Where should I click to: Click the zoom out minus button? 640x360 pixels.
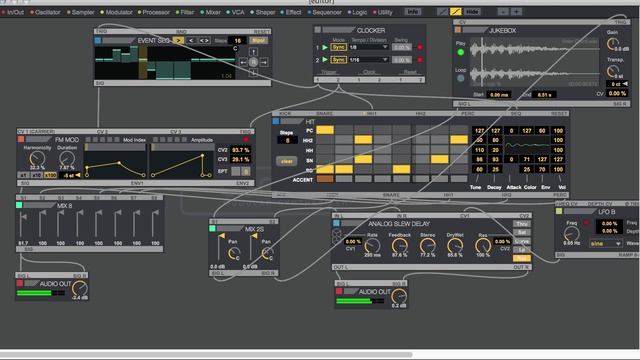tap(502, 11)
